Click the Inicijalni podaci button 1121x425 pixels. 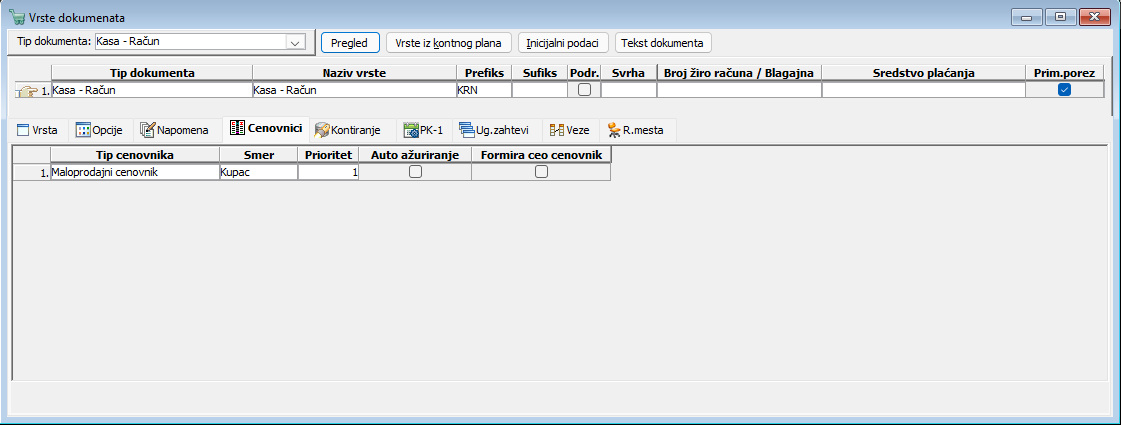tap(563, 42)
